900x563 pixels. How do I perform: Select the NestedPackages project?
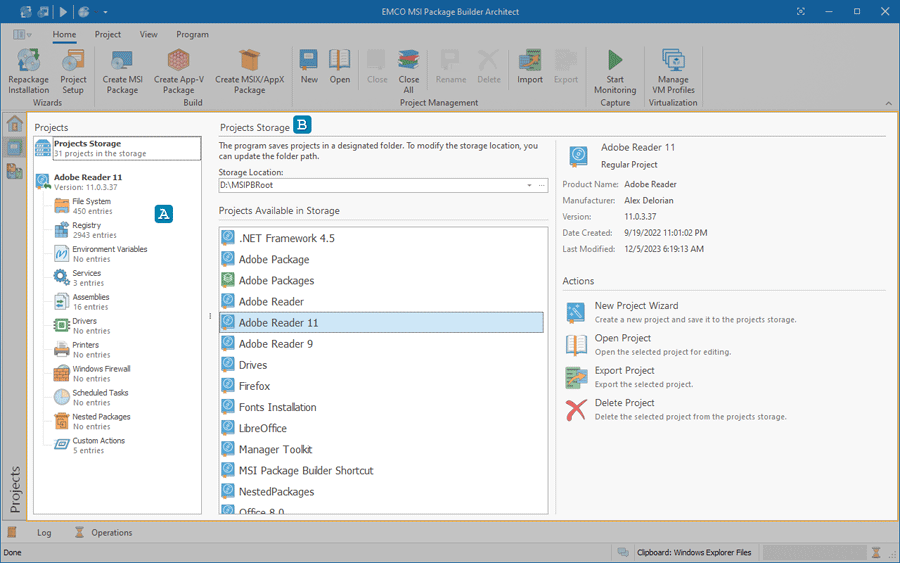coord(381,492)
